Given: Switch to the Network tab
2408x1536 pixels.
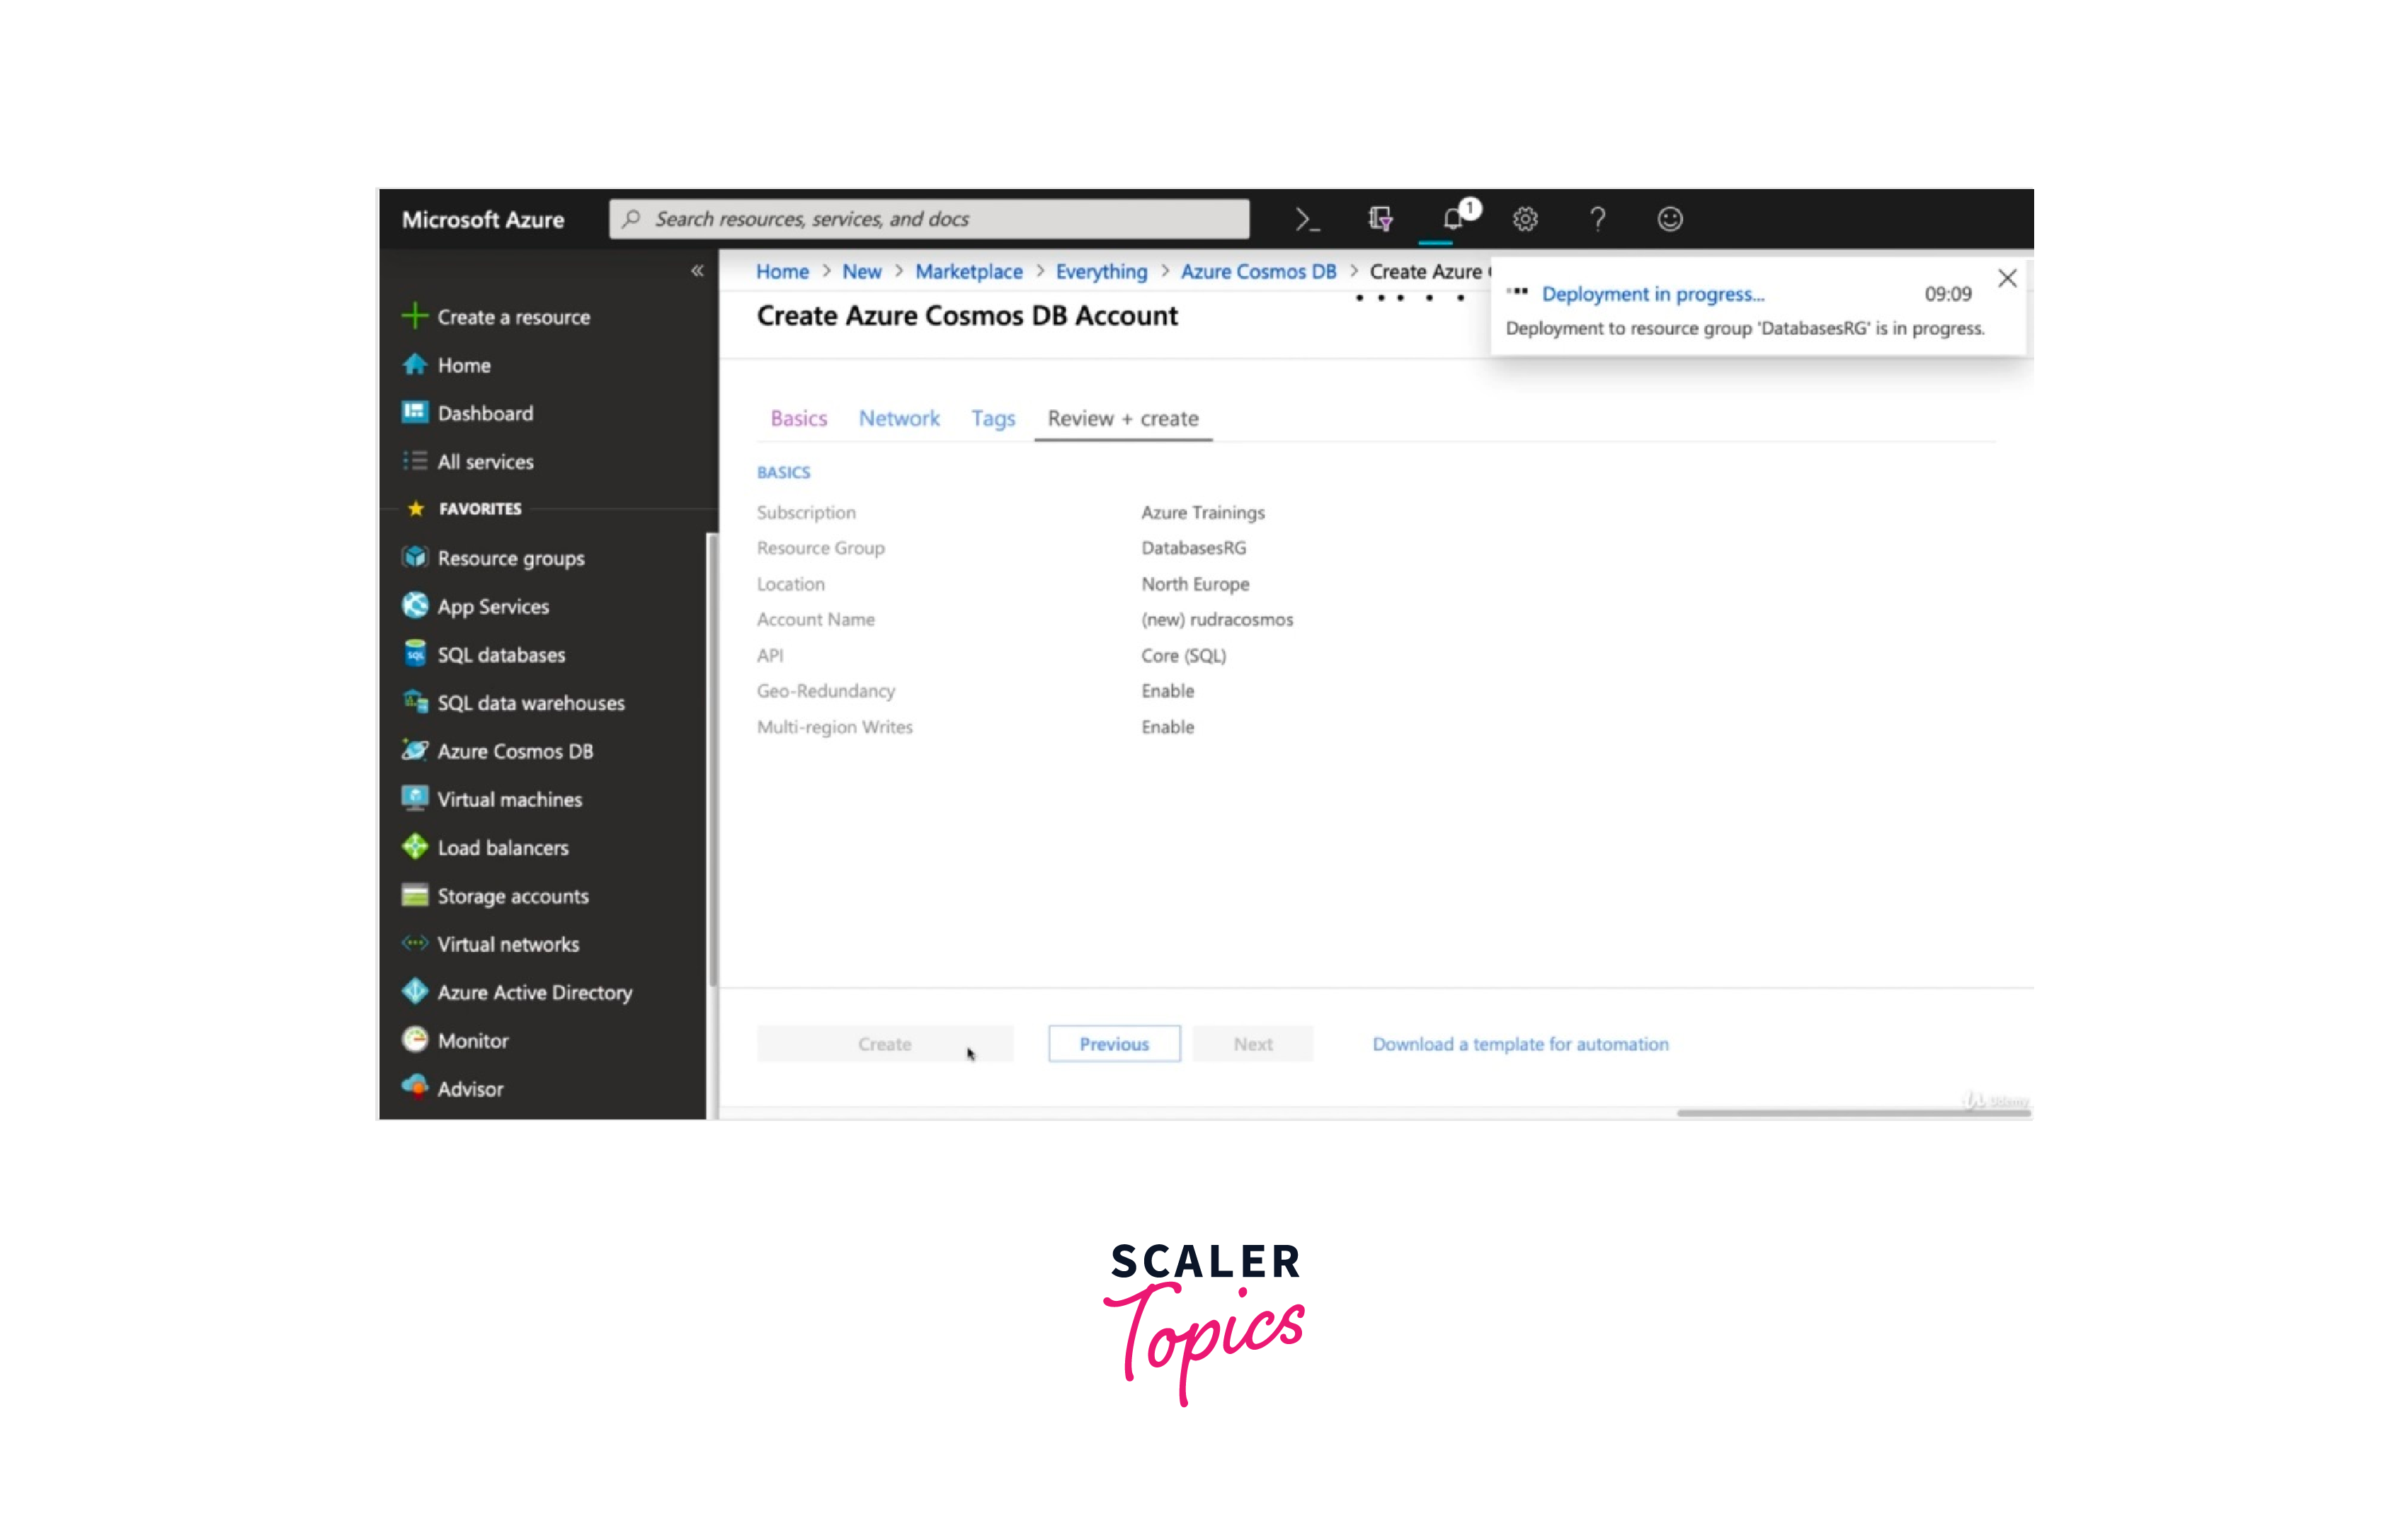Looking at the screenshot, I should [899, 419].
